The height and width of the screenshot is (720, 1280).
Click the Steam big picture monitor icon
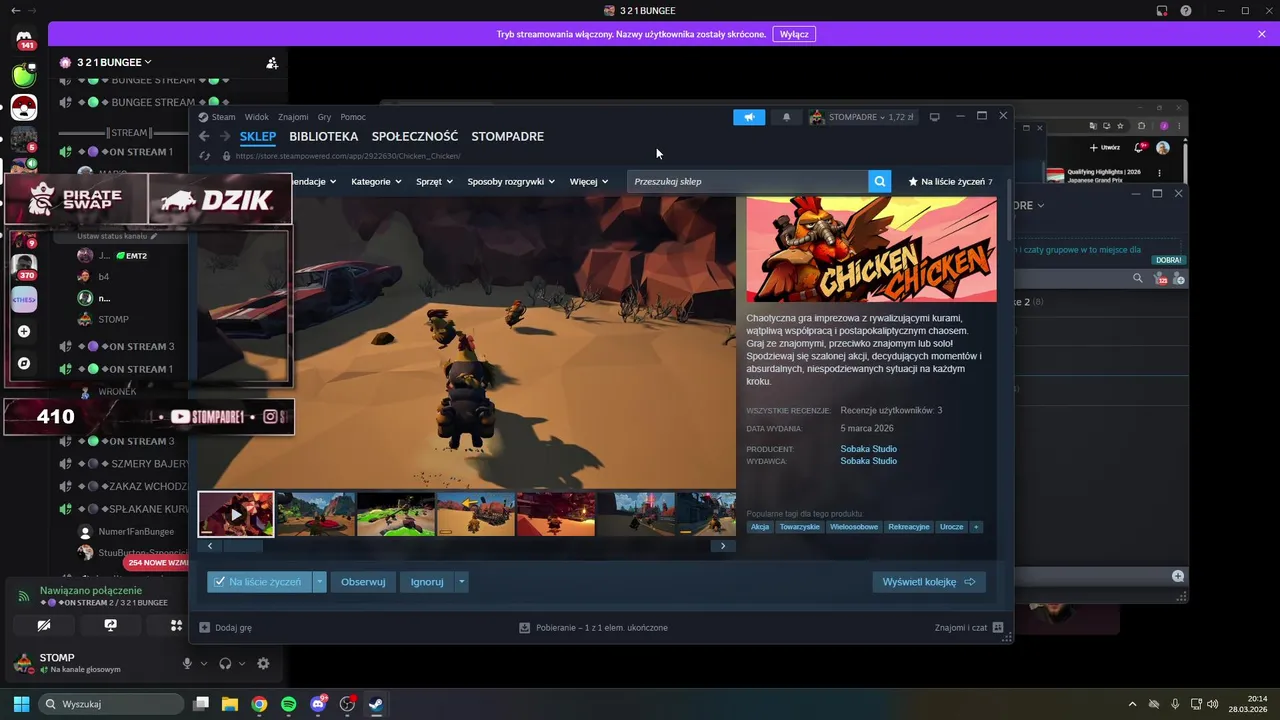click(935, 117)
